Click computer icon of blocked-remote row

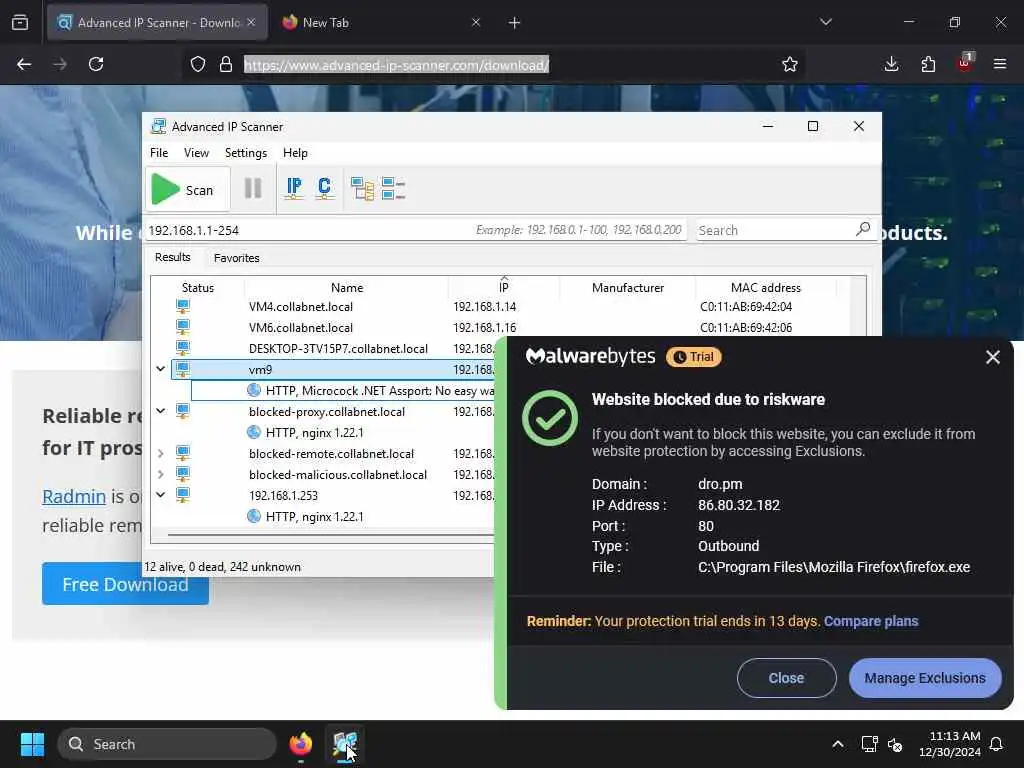click(x=183, y=453)
